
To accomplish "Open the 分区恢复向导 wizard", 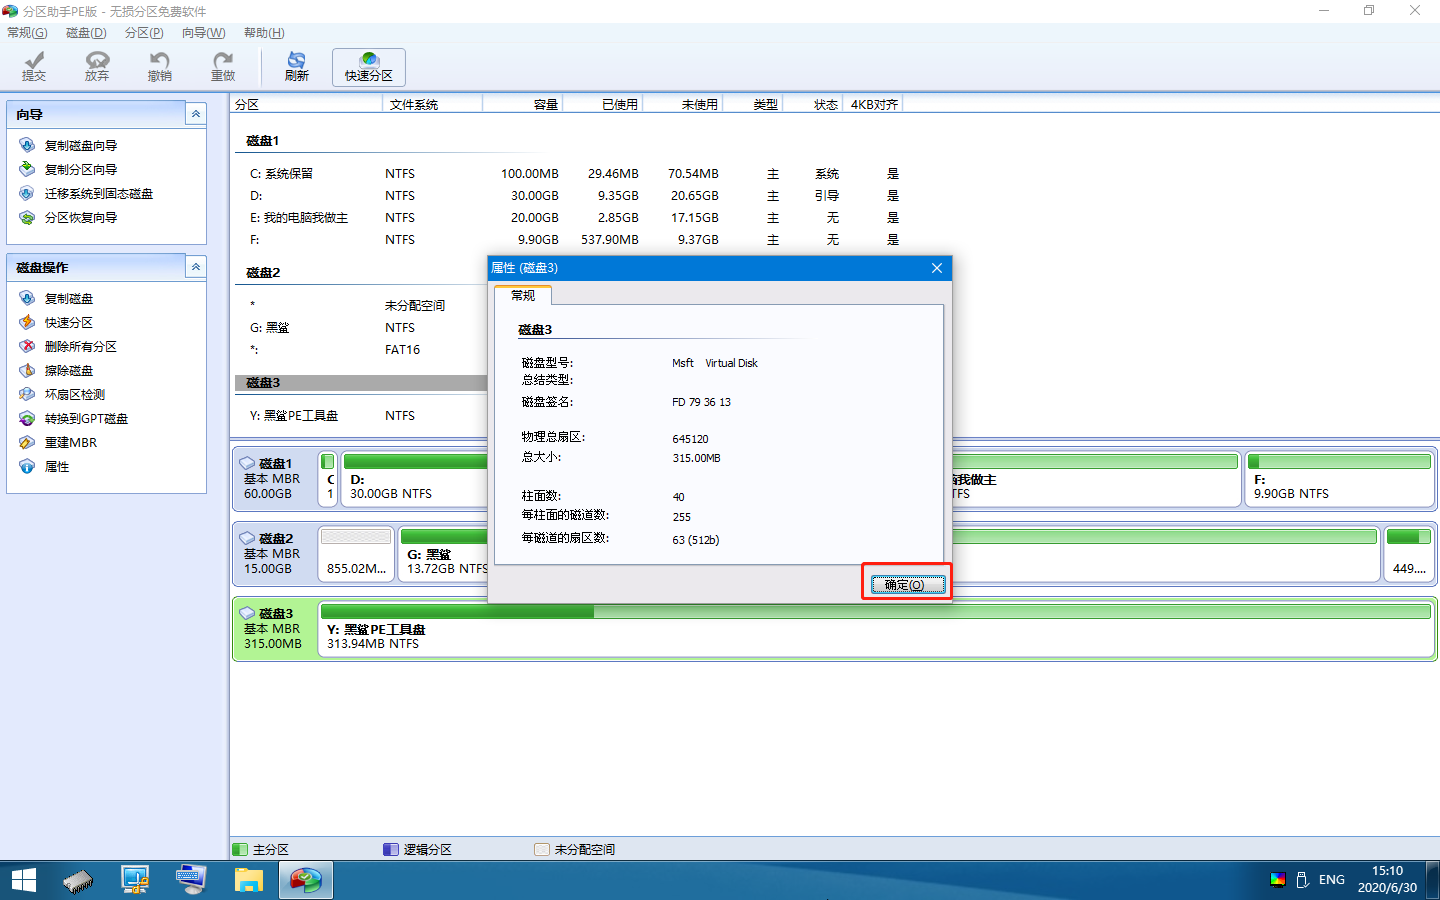I will (81, 217).
